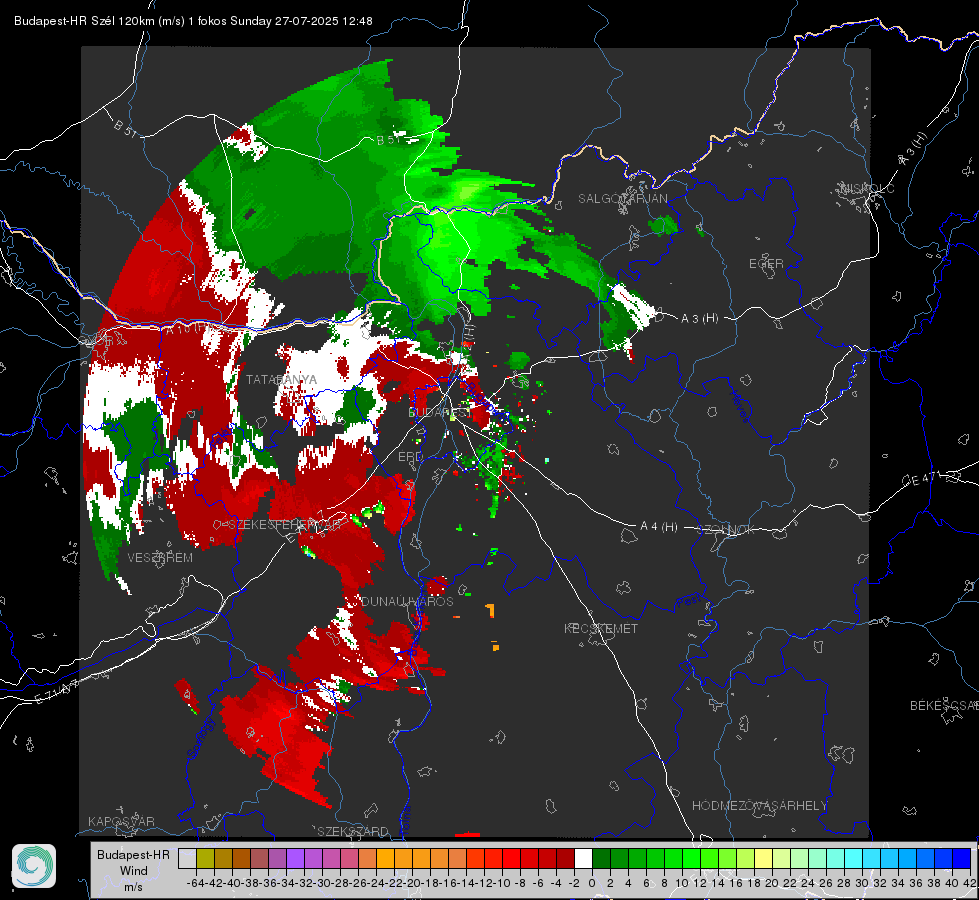Click the 'Budapest-HR Wind m/s' legend label
The image size is (979, 900).
(x=134, y=871)
